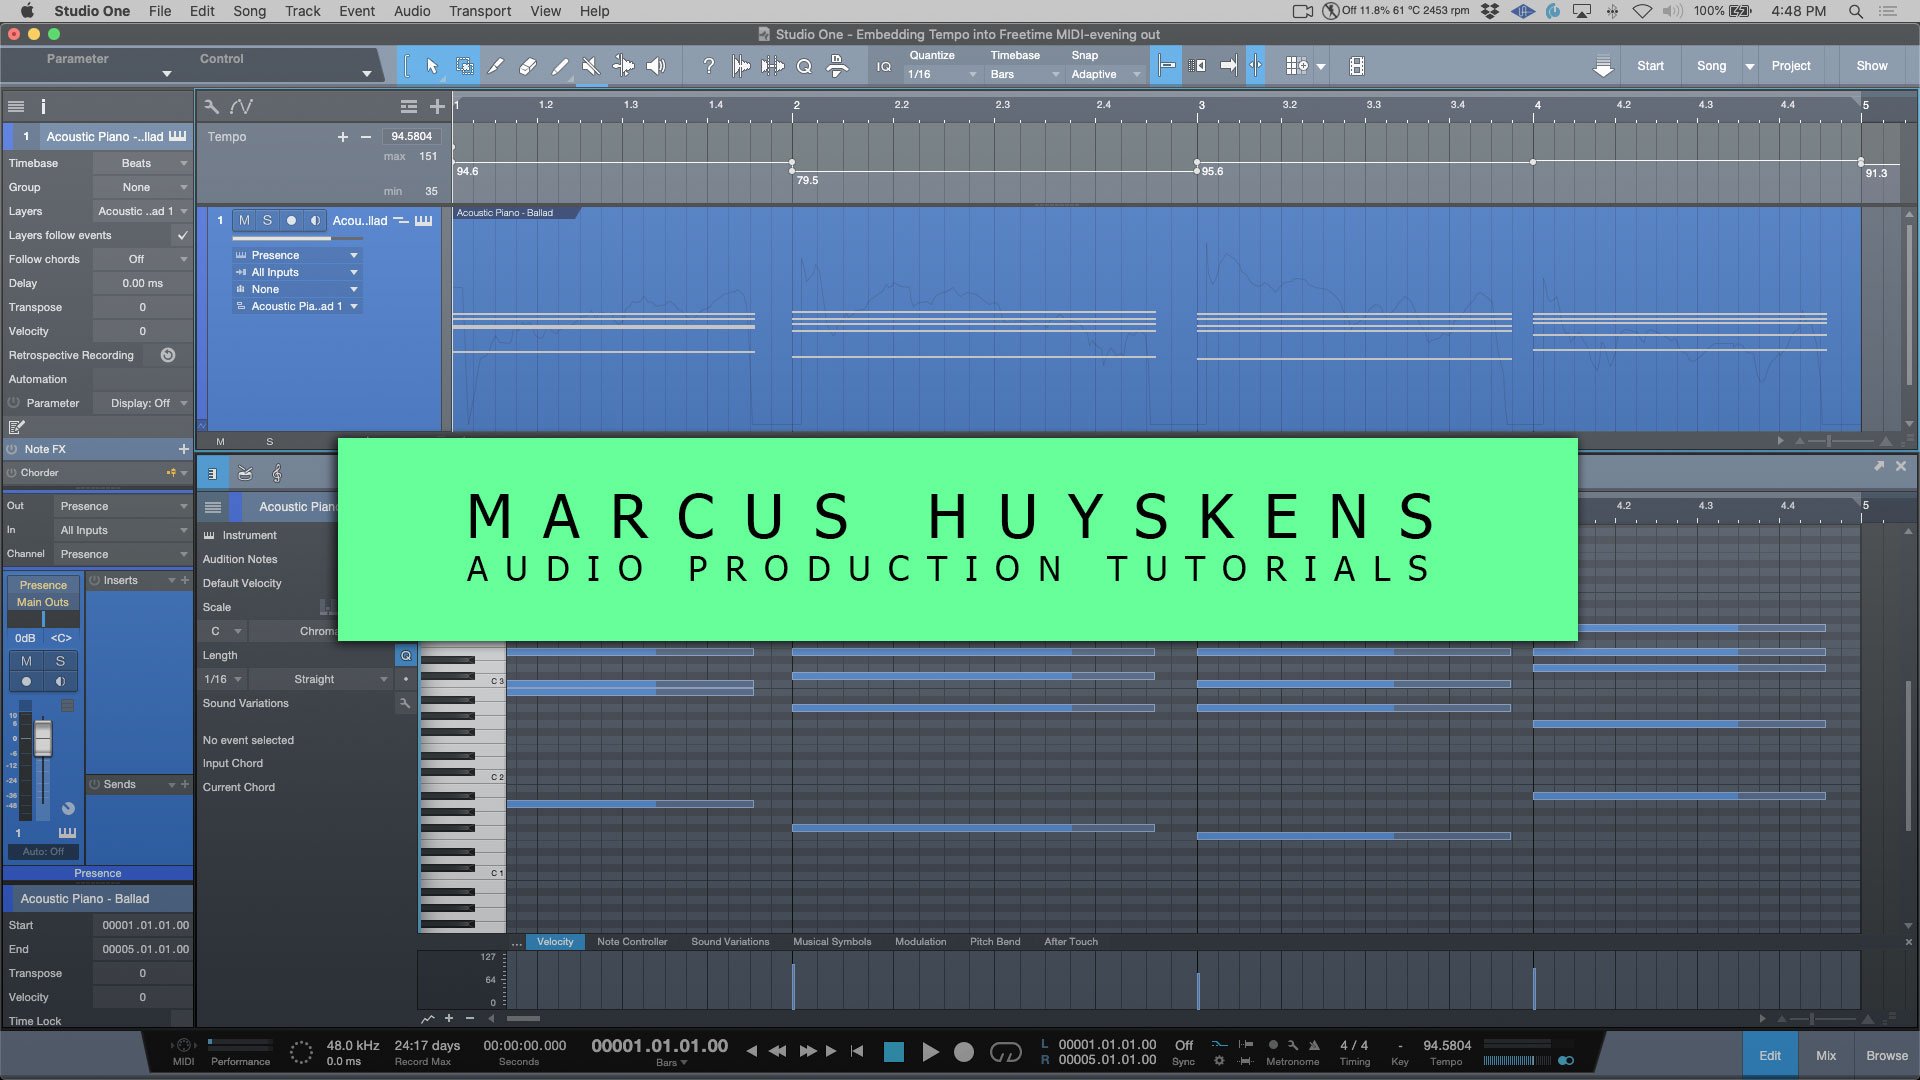Screen dimensions: 1920x1080
Task: Open Length Straight dropdown
Action: click(x=320, y=679)
